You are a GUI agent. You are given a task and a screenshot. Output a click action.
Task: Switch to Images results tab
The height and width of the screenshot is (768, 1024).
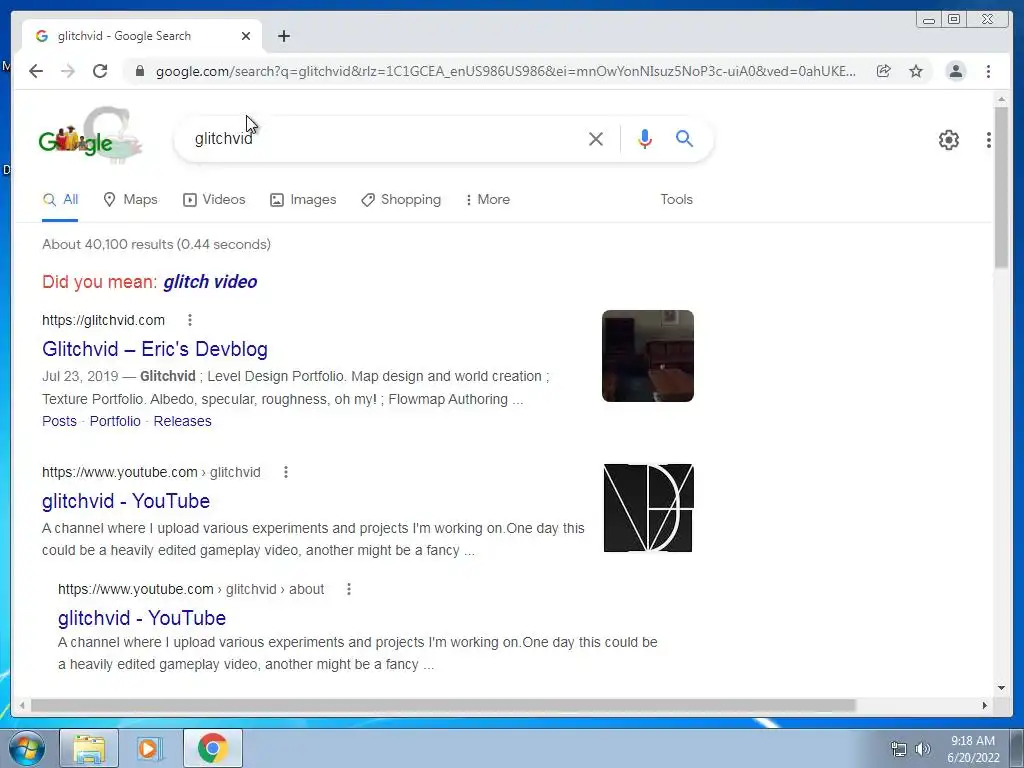(303, 199)
